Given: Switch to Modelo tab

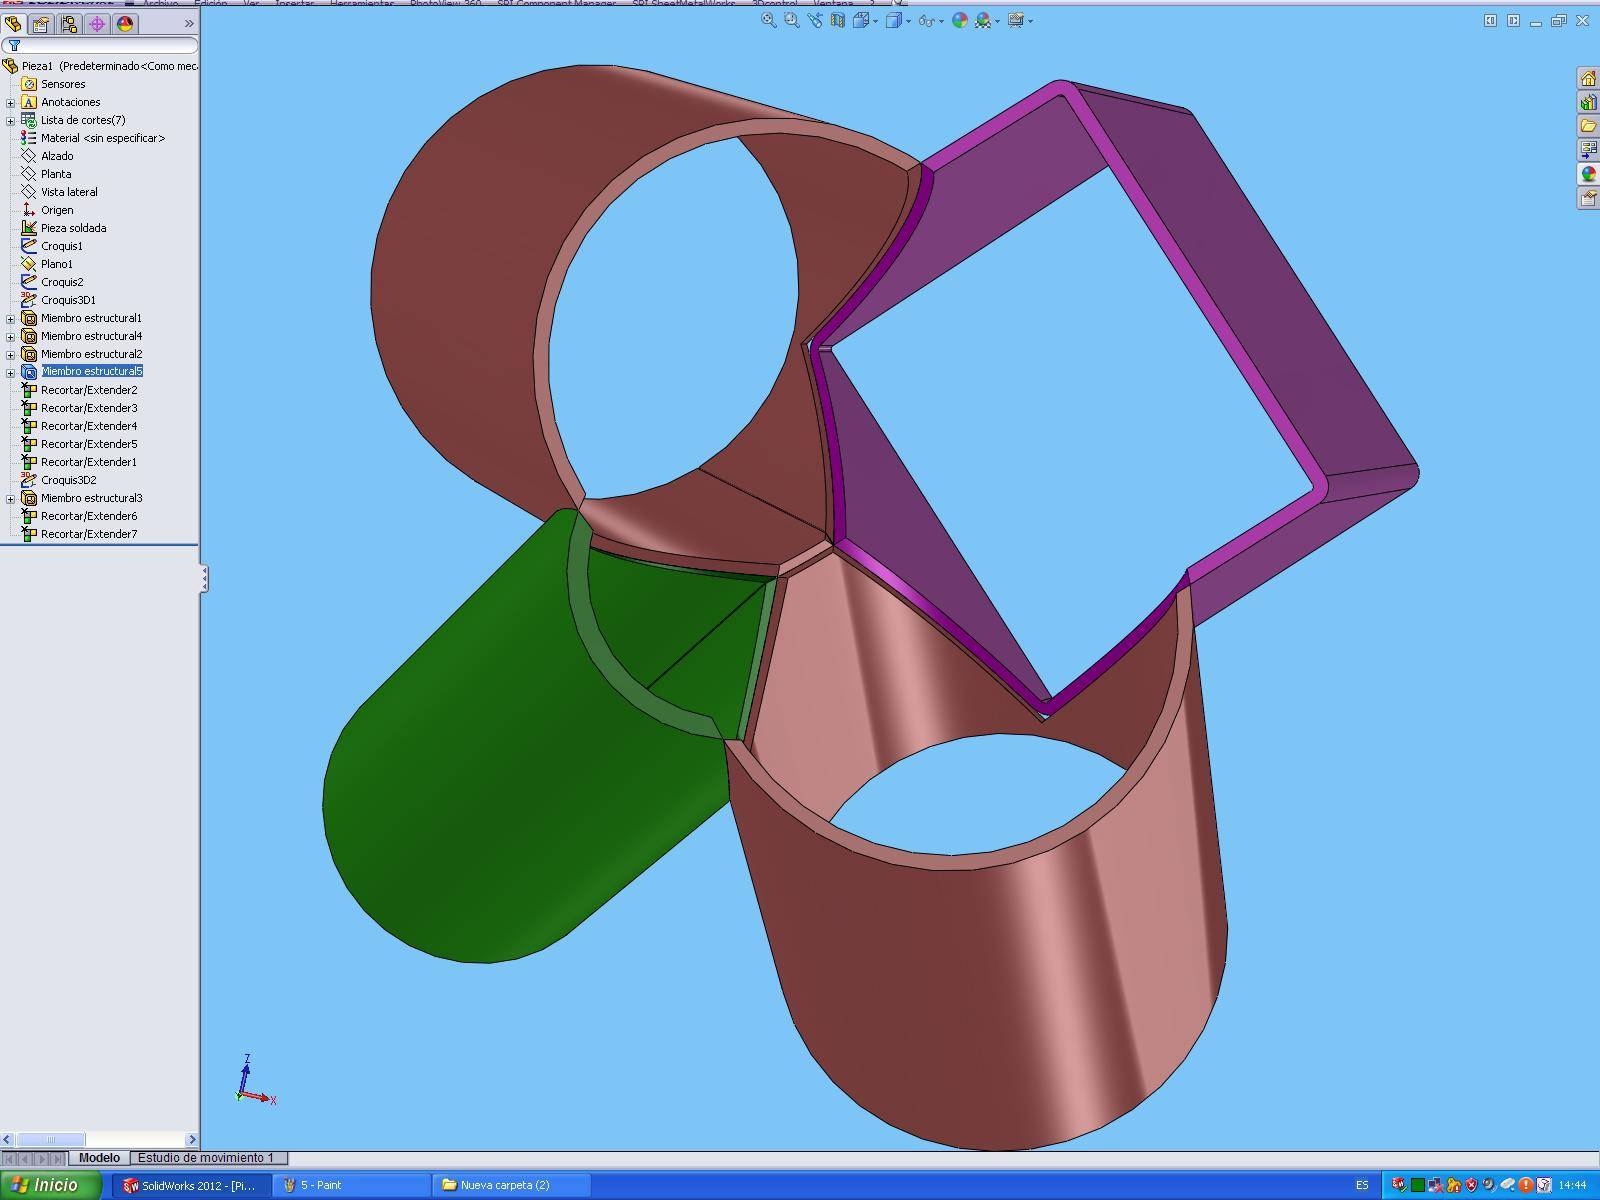Looking at the screenshot, I should tap(99, 1158).
